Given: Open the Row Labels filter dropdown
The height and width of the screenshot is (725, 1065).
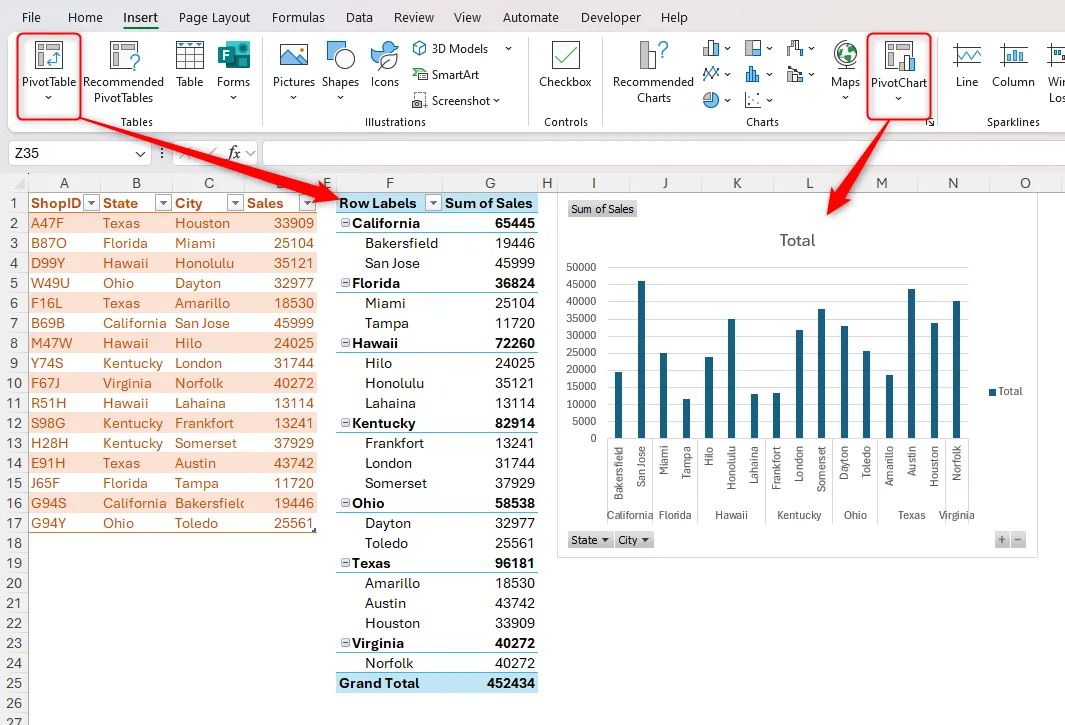Looking at the screenshot, I should [x=433, y=203].
